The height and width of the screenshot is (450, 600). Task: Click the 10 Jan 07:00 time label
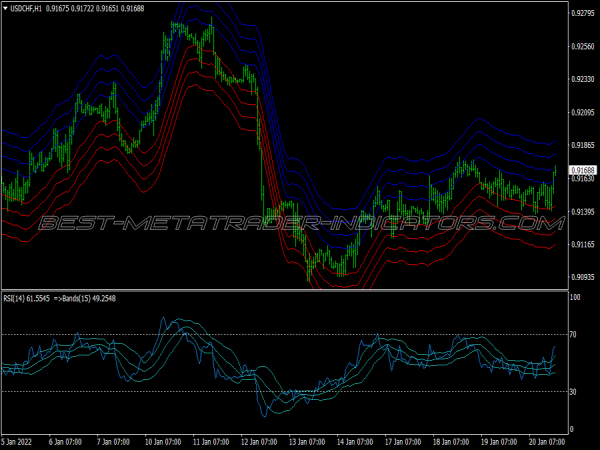point(163,442)
